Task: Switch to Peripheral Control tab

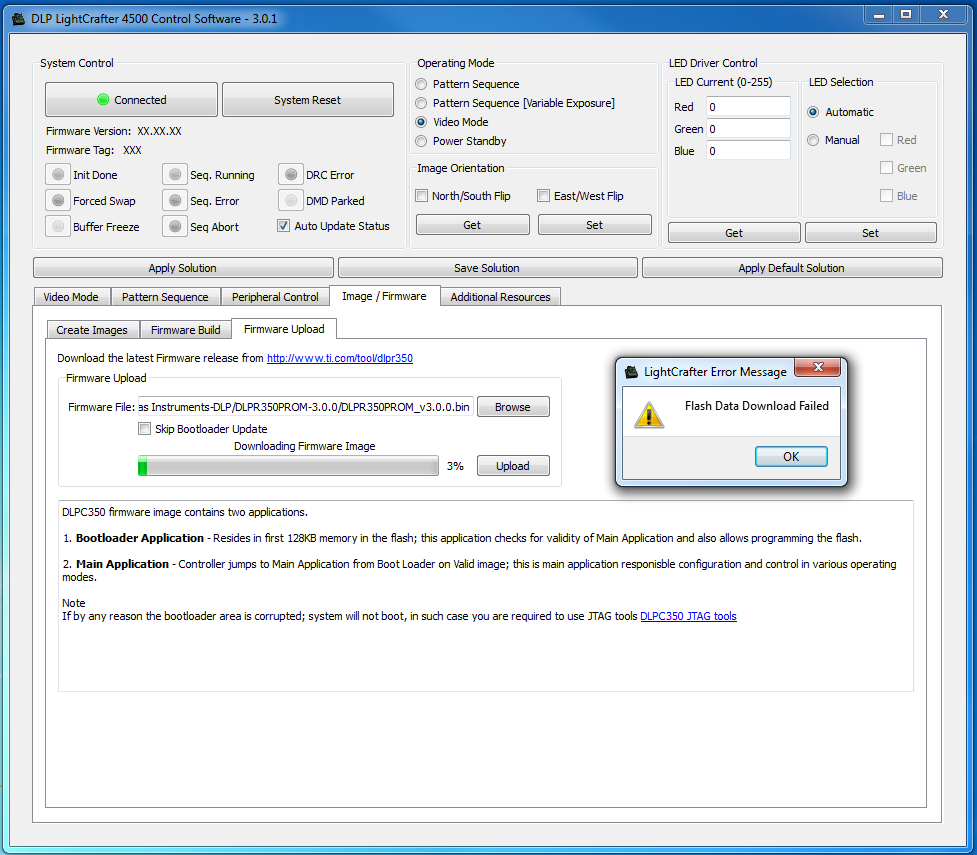Action: pos(275,297)
